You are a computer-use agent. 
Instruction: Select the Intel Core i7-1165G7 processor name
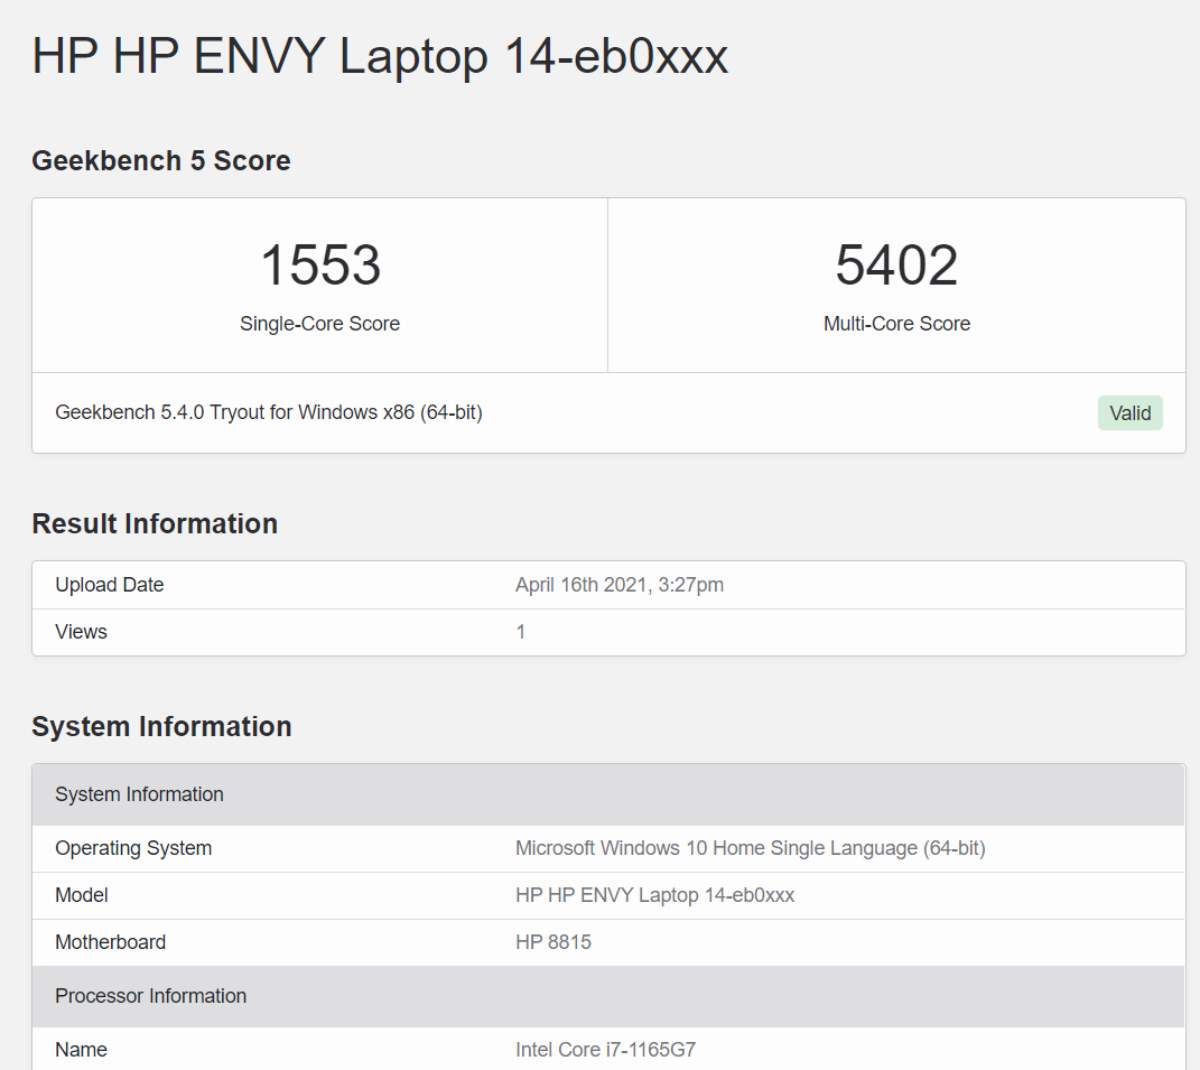click(605, 1049)
